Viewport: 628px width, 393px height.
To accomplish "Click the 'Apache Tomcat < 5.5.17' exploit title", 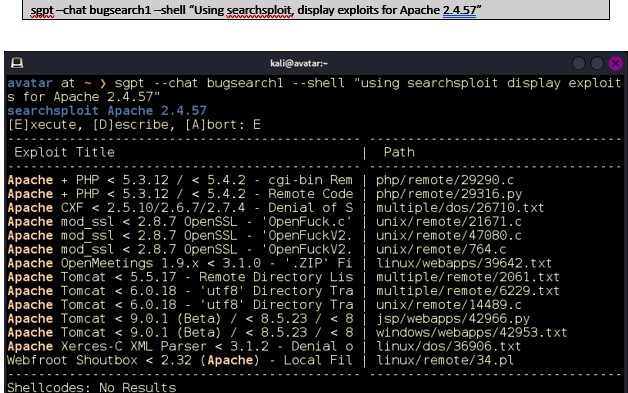I will click(180, 277).
